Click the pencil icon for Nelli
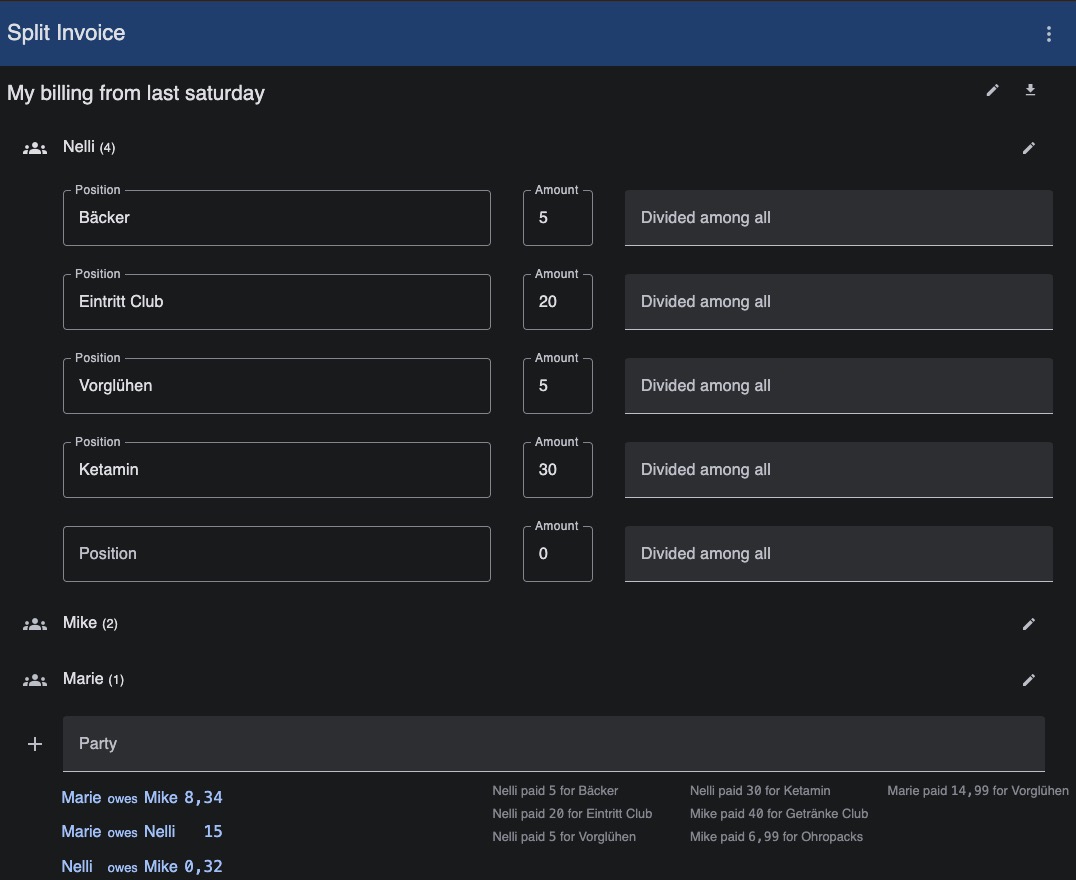Viewport: 1076px width, 880px height. [1028, 148]
